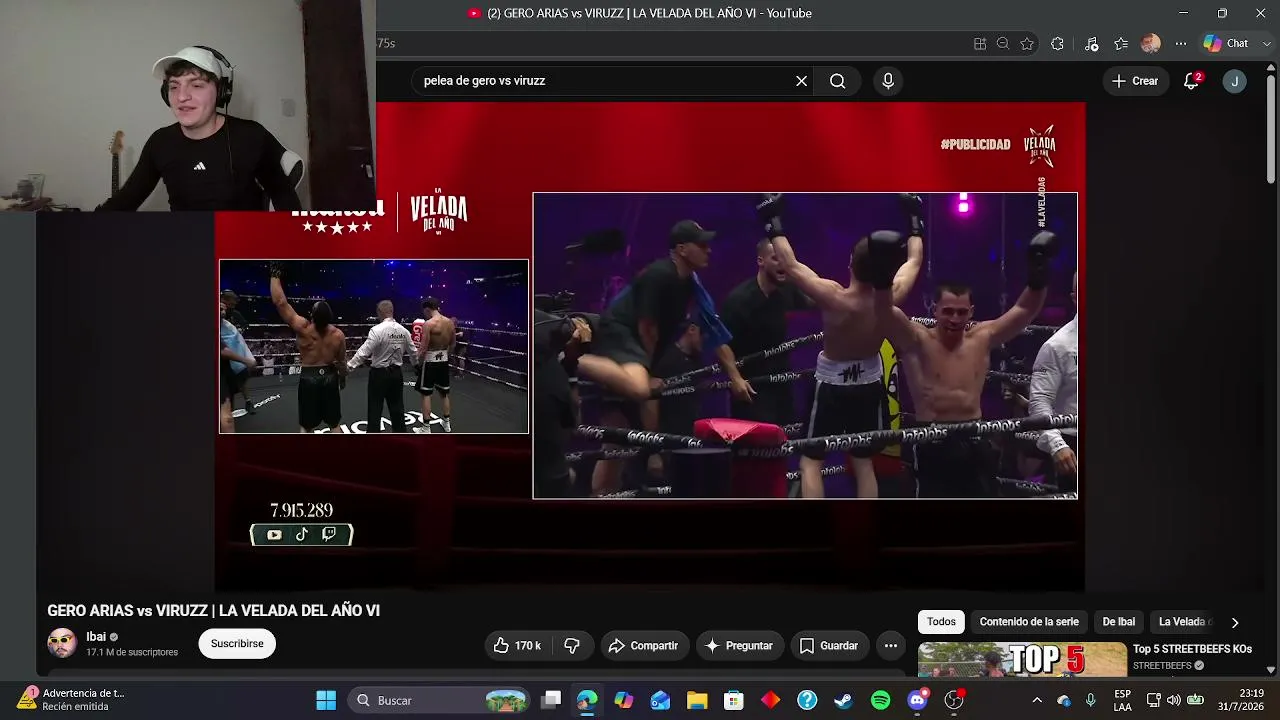
Task: Open the ESP LAA language switcher
Action: point(1123,700)
